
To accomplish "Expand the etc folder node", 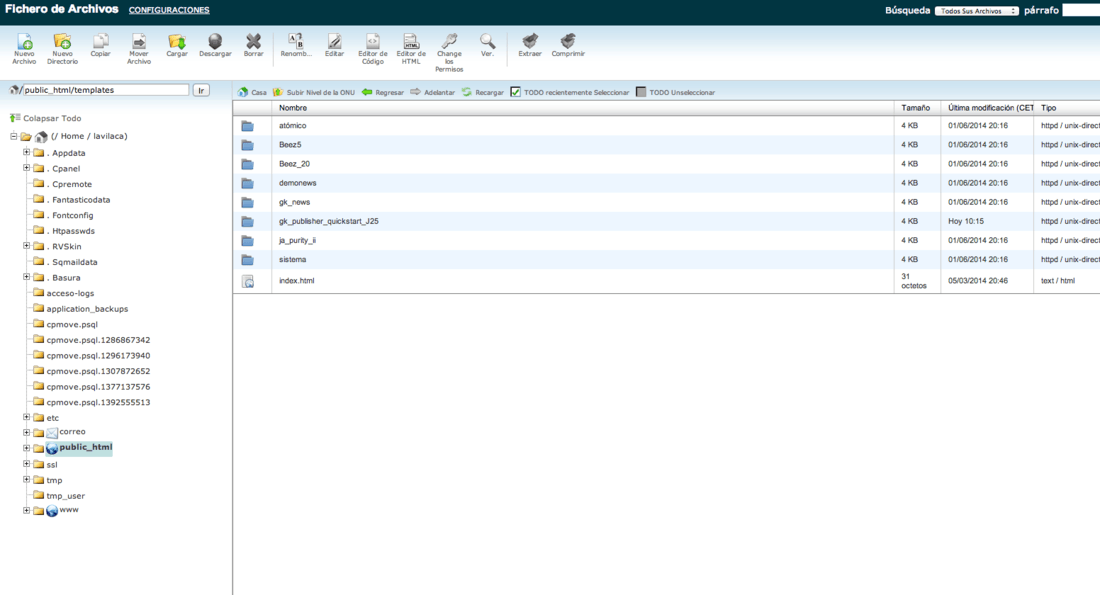I will [x=26, y=417].
